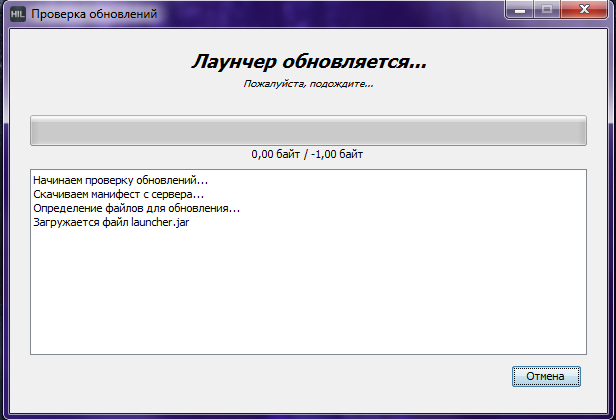Click the '0,00 байт / -1,00 байт' counter

coord(308,155)
